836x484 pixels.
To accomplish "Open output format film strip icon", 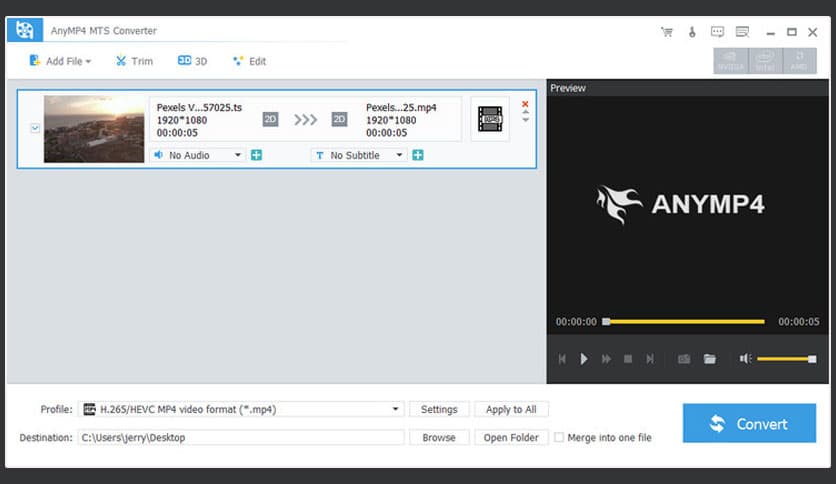I will coord(490,119).
